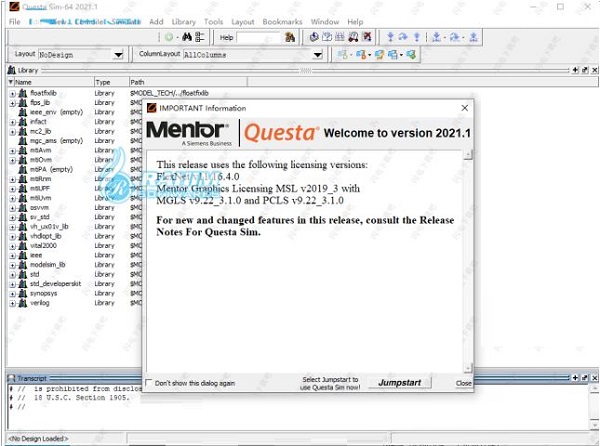Open the Help menu in the menu bar
Screen dimensions: 600x446
click(x=355, y=22)
